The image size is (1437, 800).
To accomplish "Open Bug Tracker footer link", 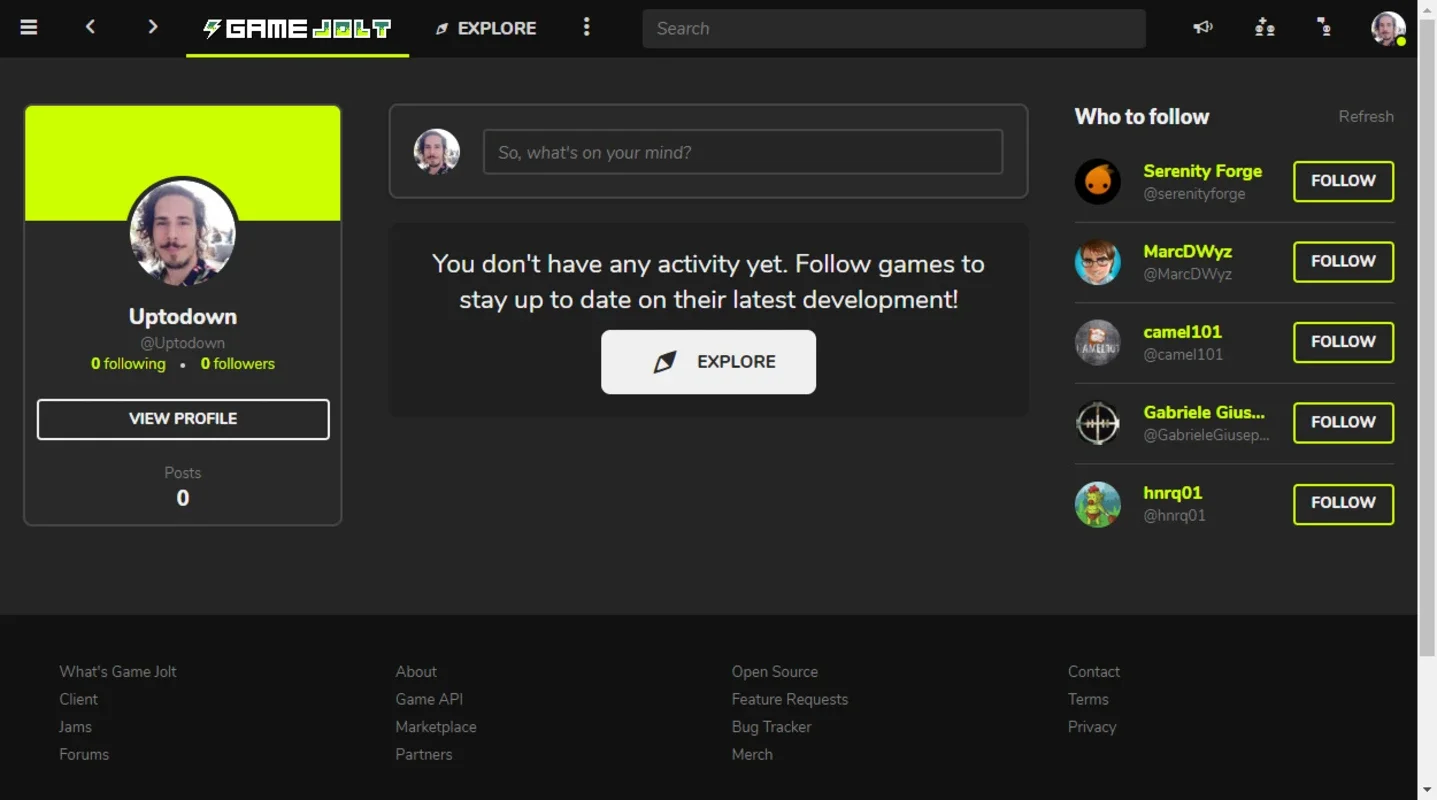I will (772, 727).
